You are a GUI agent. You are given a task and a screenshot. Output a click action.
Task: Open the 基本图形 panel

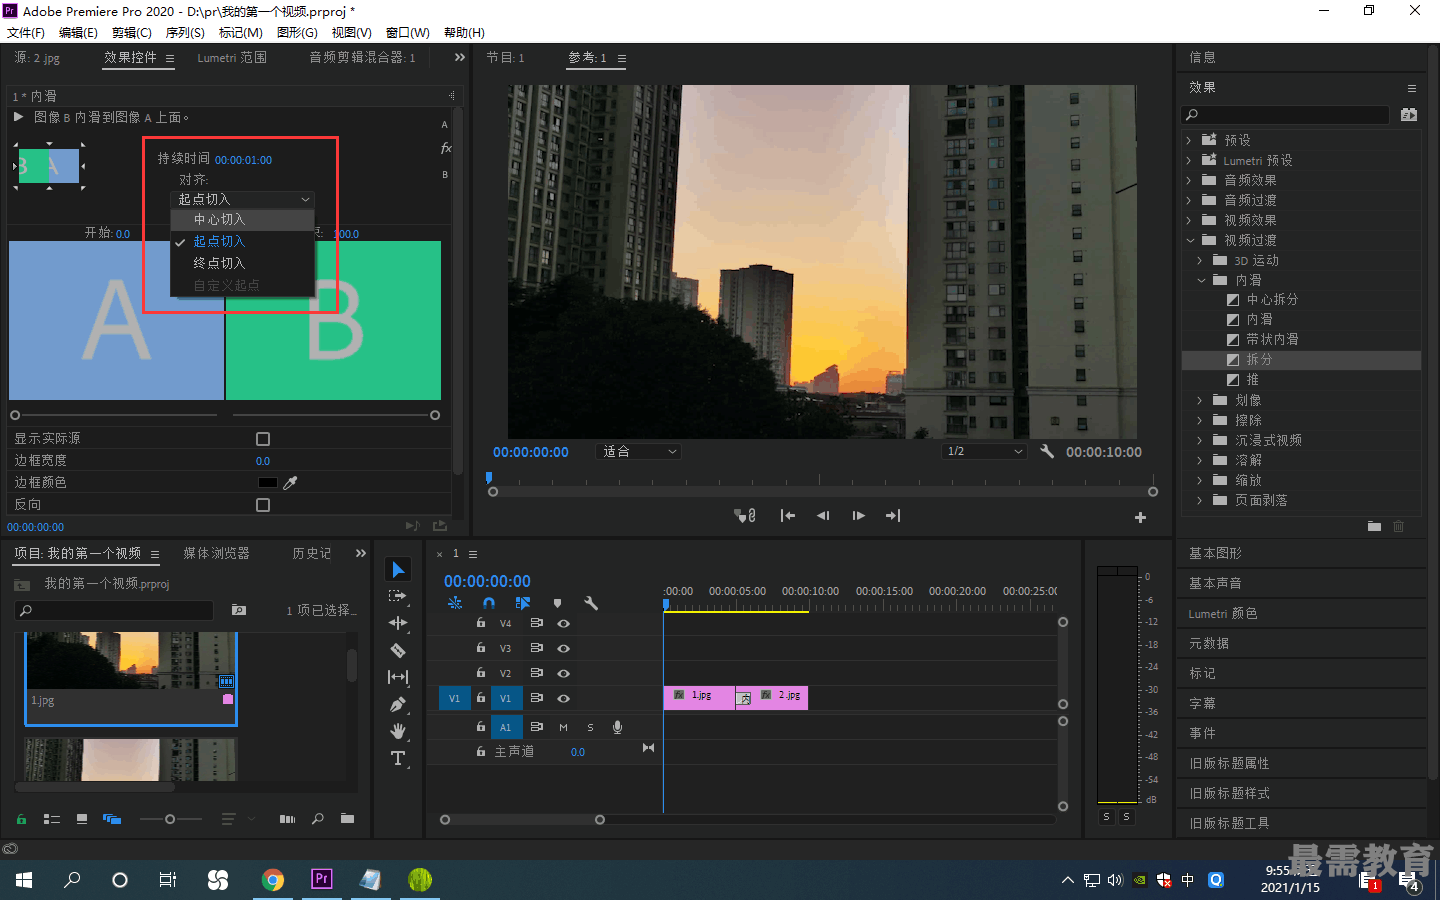tap(1215, 553)
